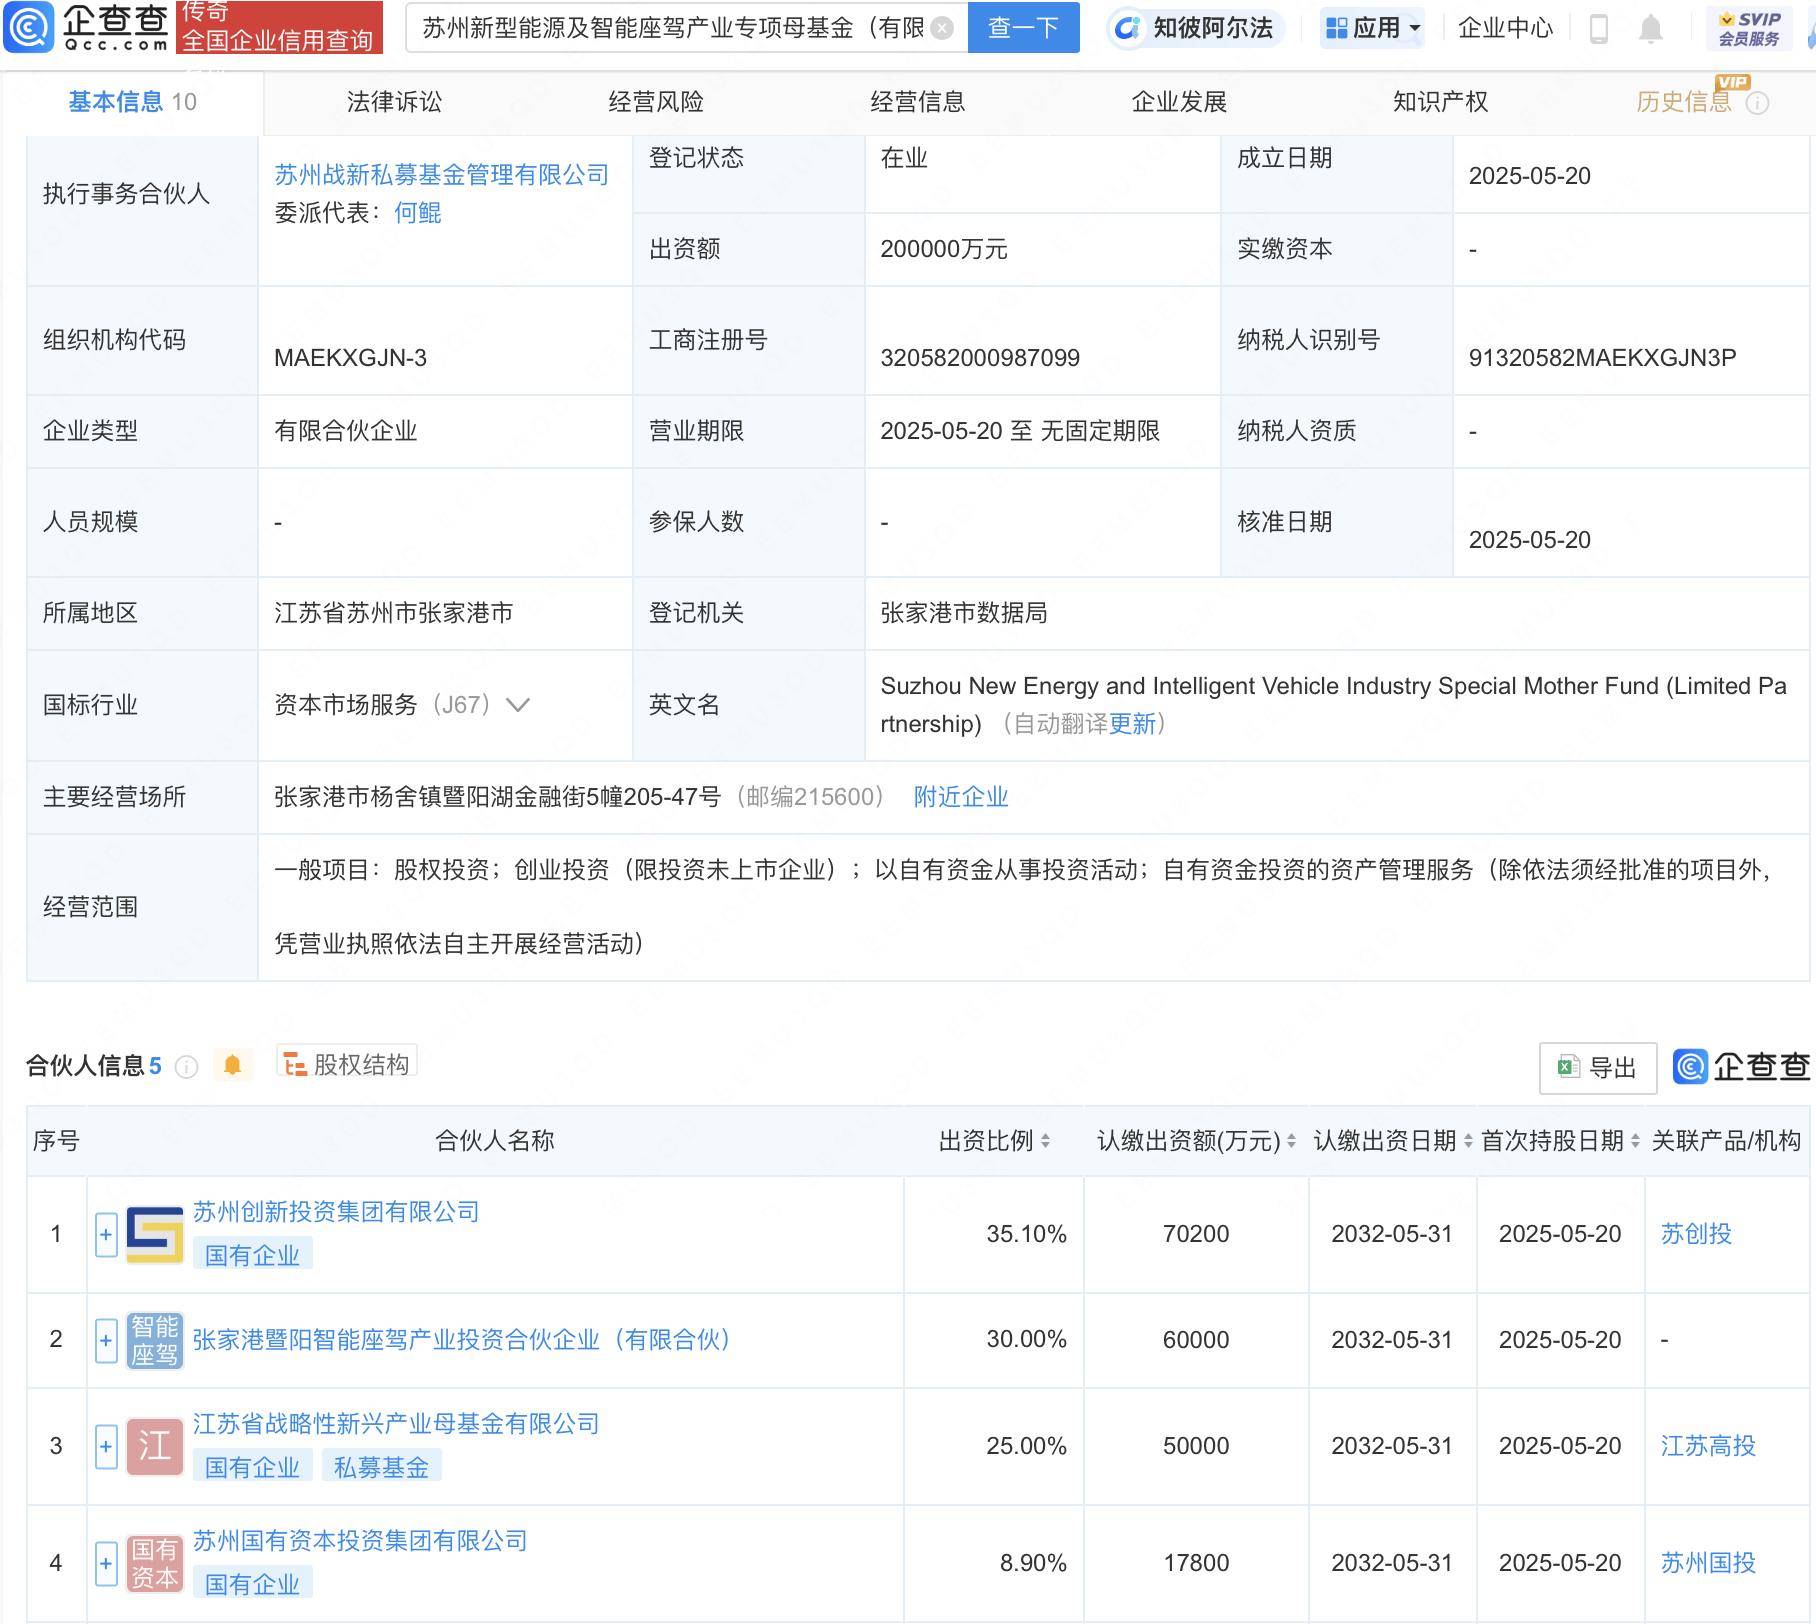Expand the 资本市场服务 (J67) industry details
This screenshot has height=1624, width=1816.
click(517, 705)
